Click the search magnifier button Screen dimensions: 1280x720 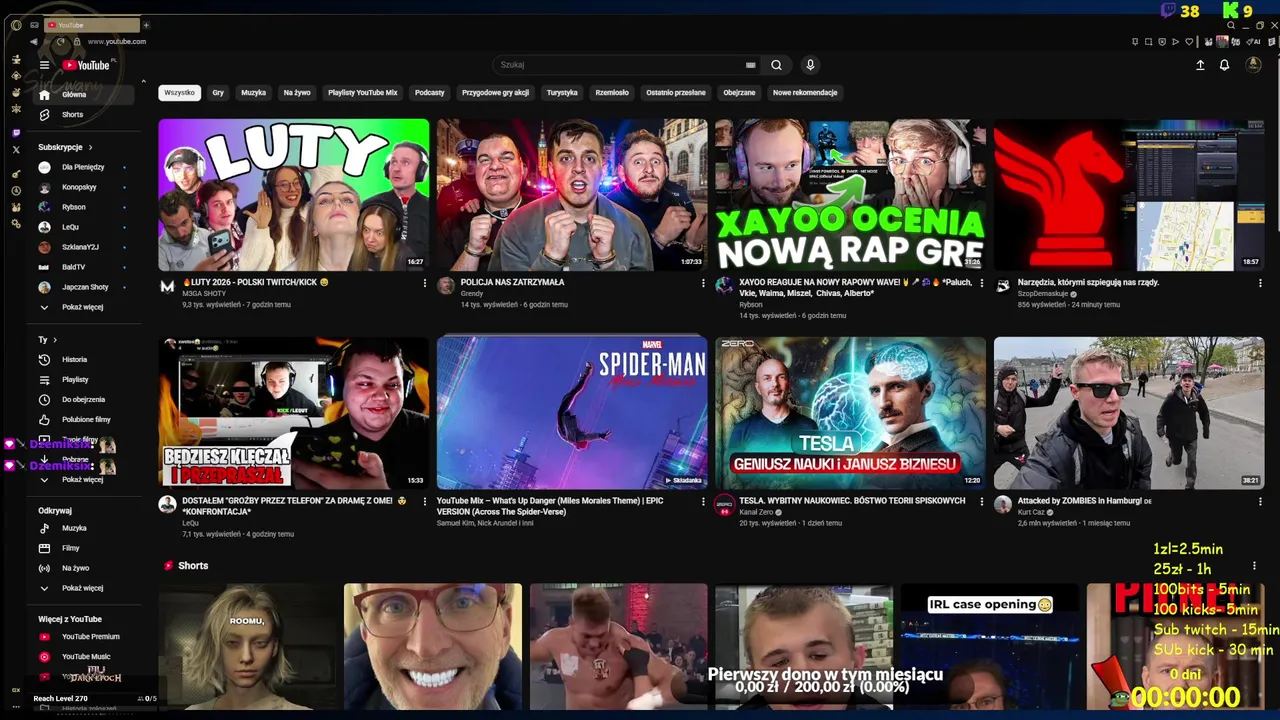point(776,65)
